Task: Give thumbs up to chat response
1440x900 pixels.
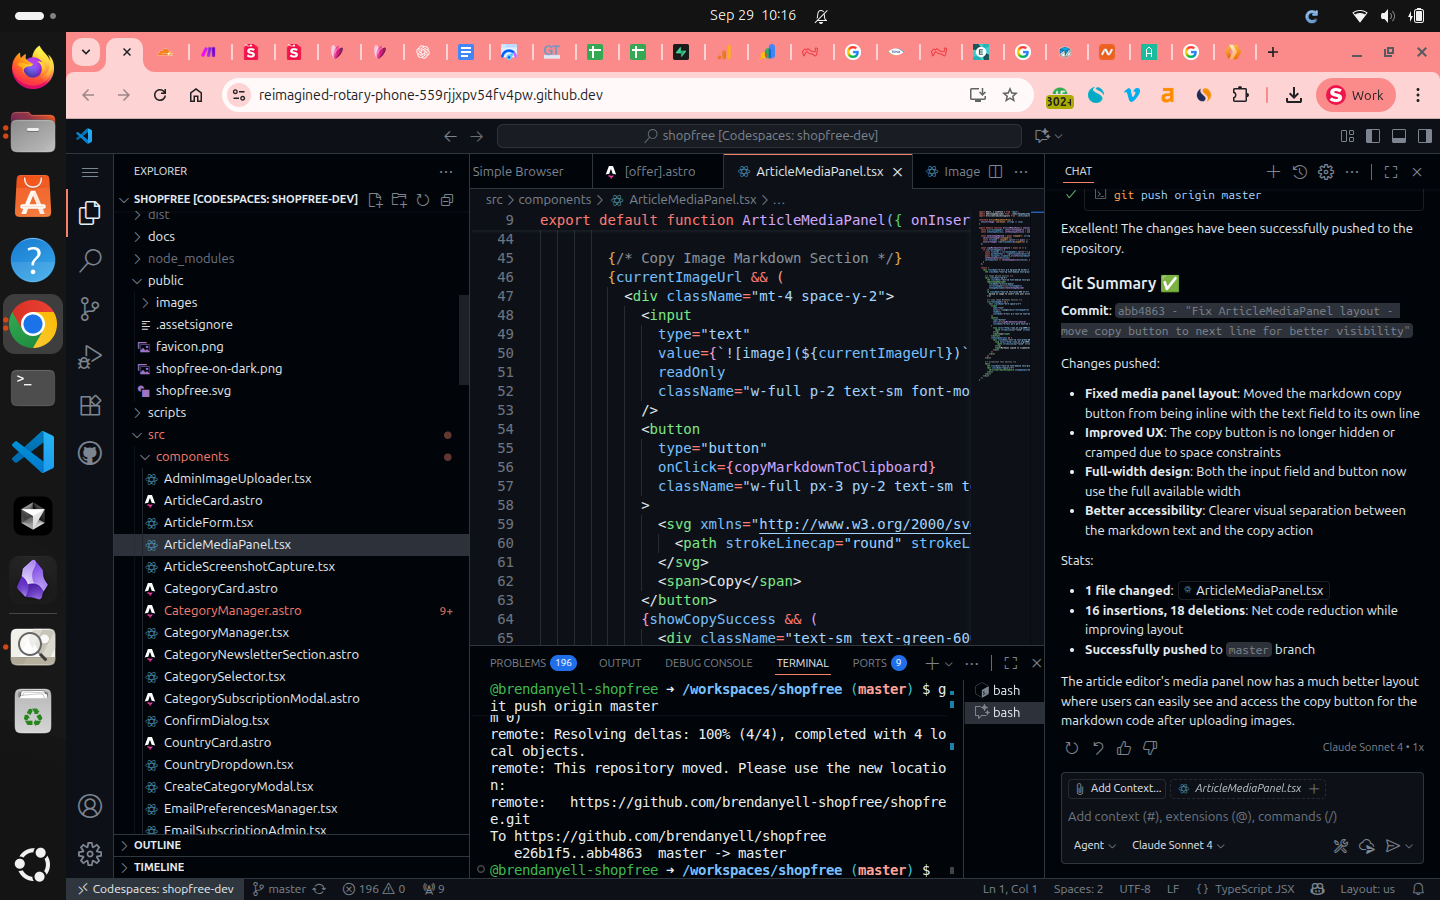Action: [1124, 748]
